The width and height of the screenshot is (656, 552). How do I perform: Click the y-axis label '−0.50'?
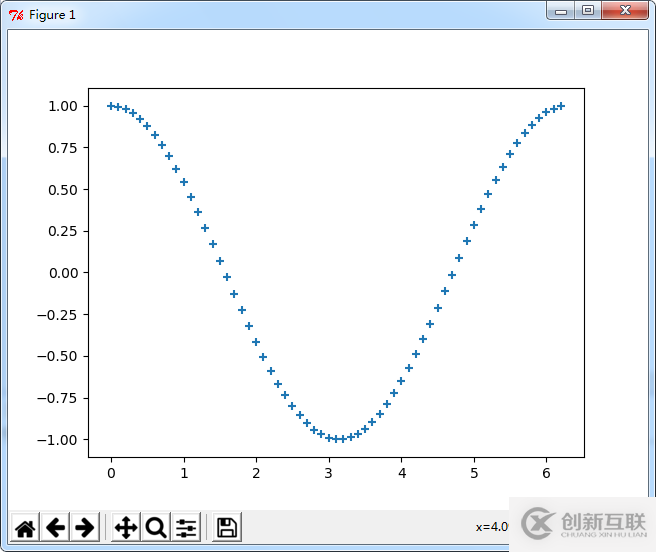click(57, 357)
